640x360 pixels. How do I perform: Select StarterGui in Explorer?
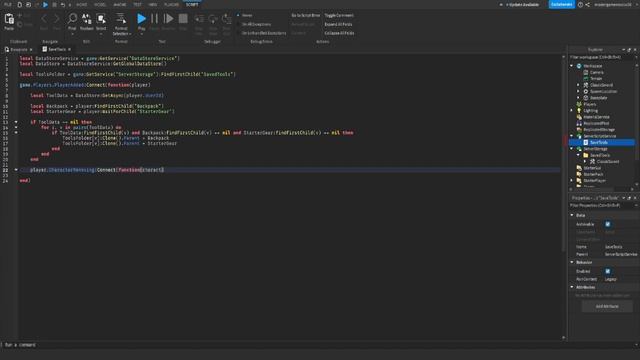coord(592,168)
